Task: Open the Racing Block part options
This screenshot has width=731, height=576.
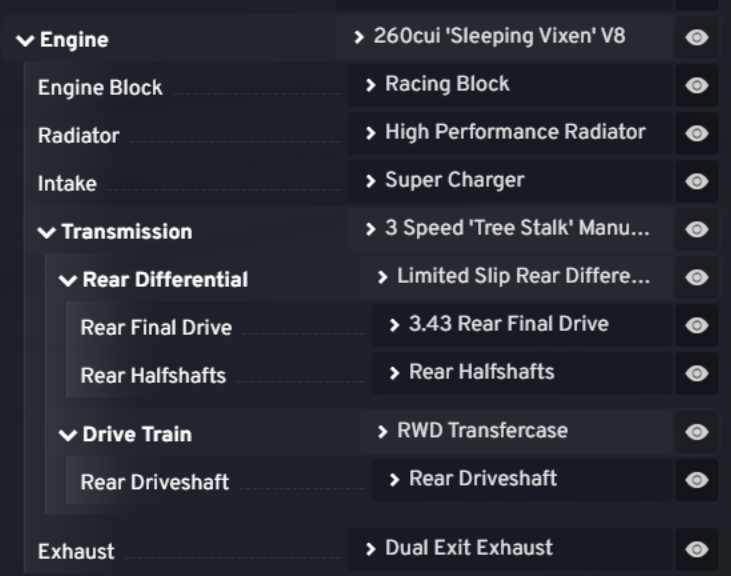Action: tap(447, 85)
